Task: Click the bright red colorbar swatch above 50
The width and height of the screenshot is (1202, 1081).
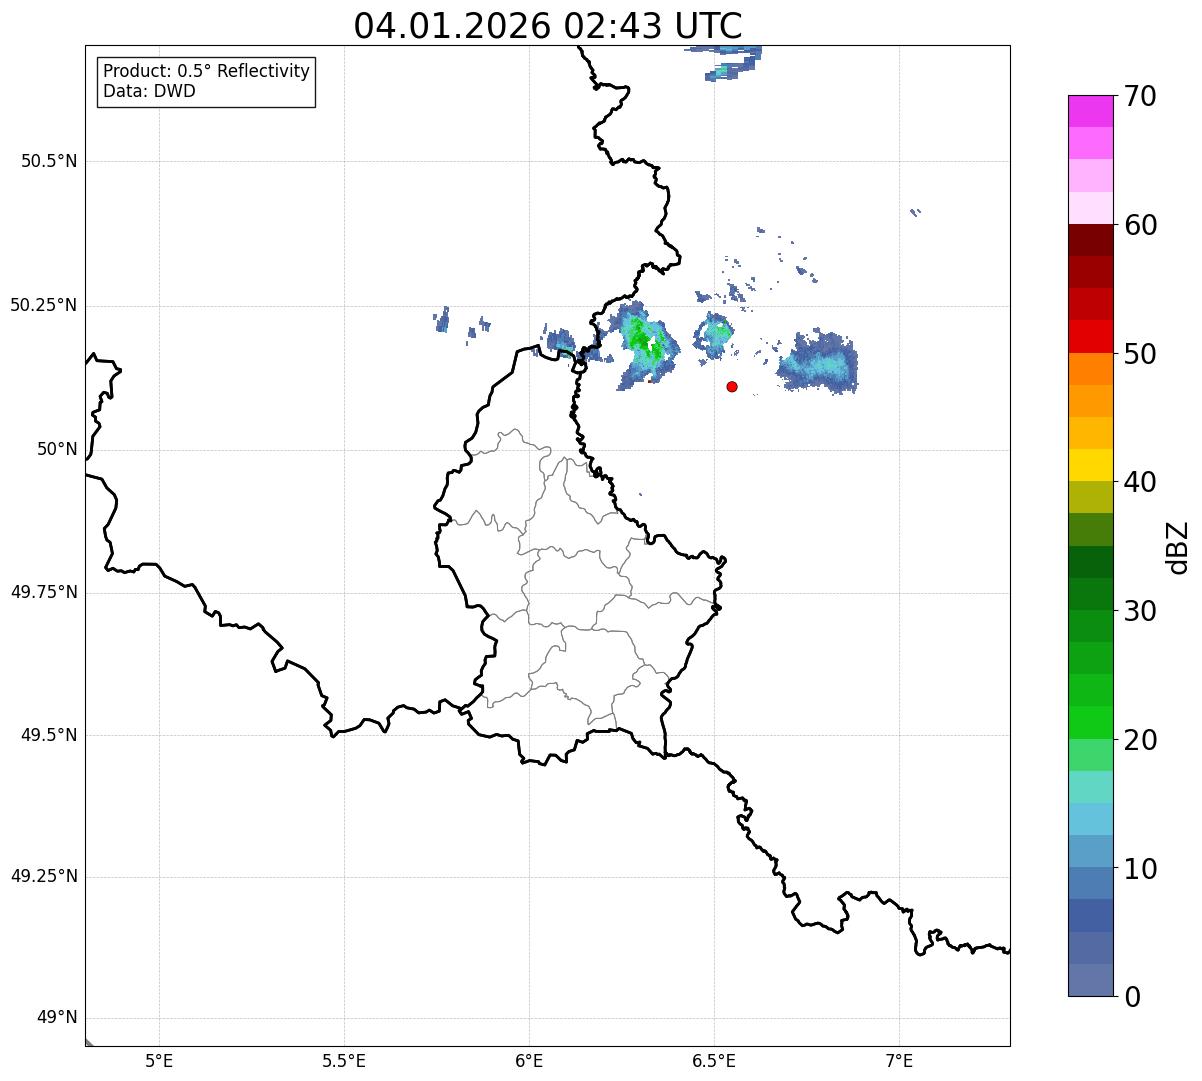Action: click(1090, 337)
